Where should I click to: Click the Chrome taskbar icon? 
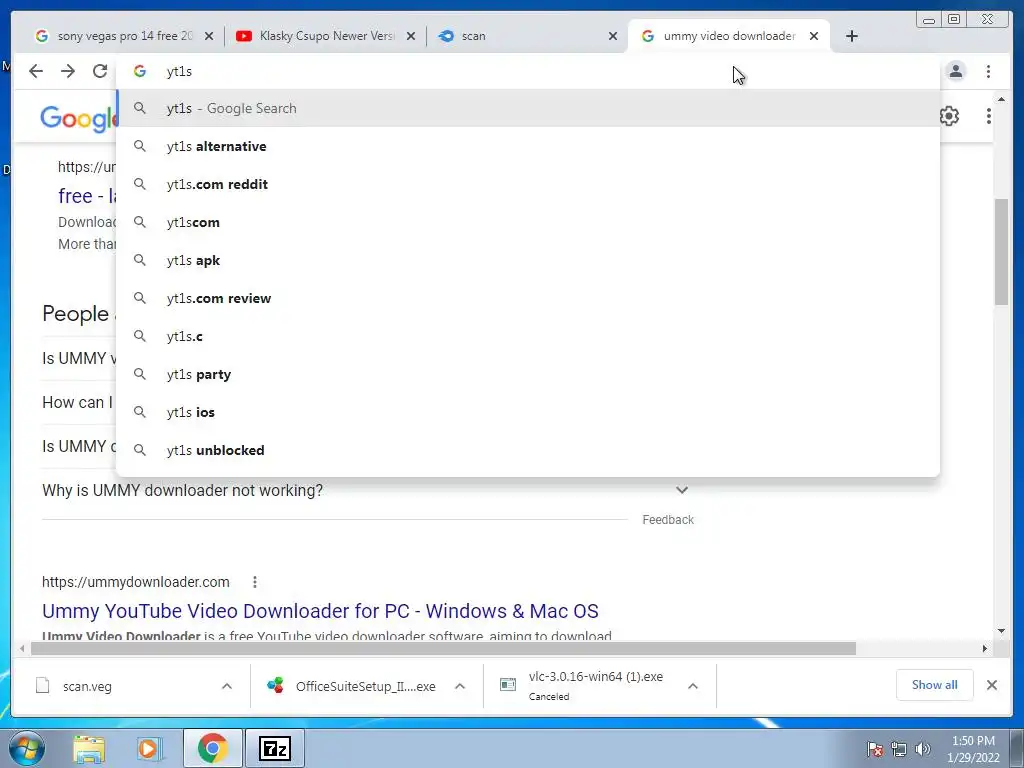[x=212, y=748]
